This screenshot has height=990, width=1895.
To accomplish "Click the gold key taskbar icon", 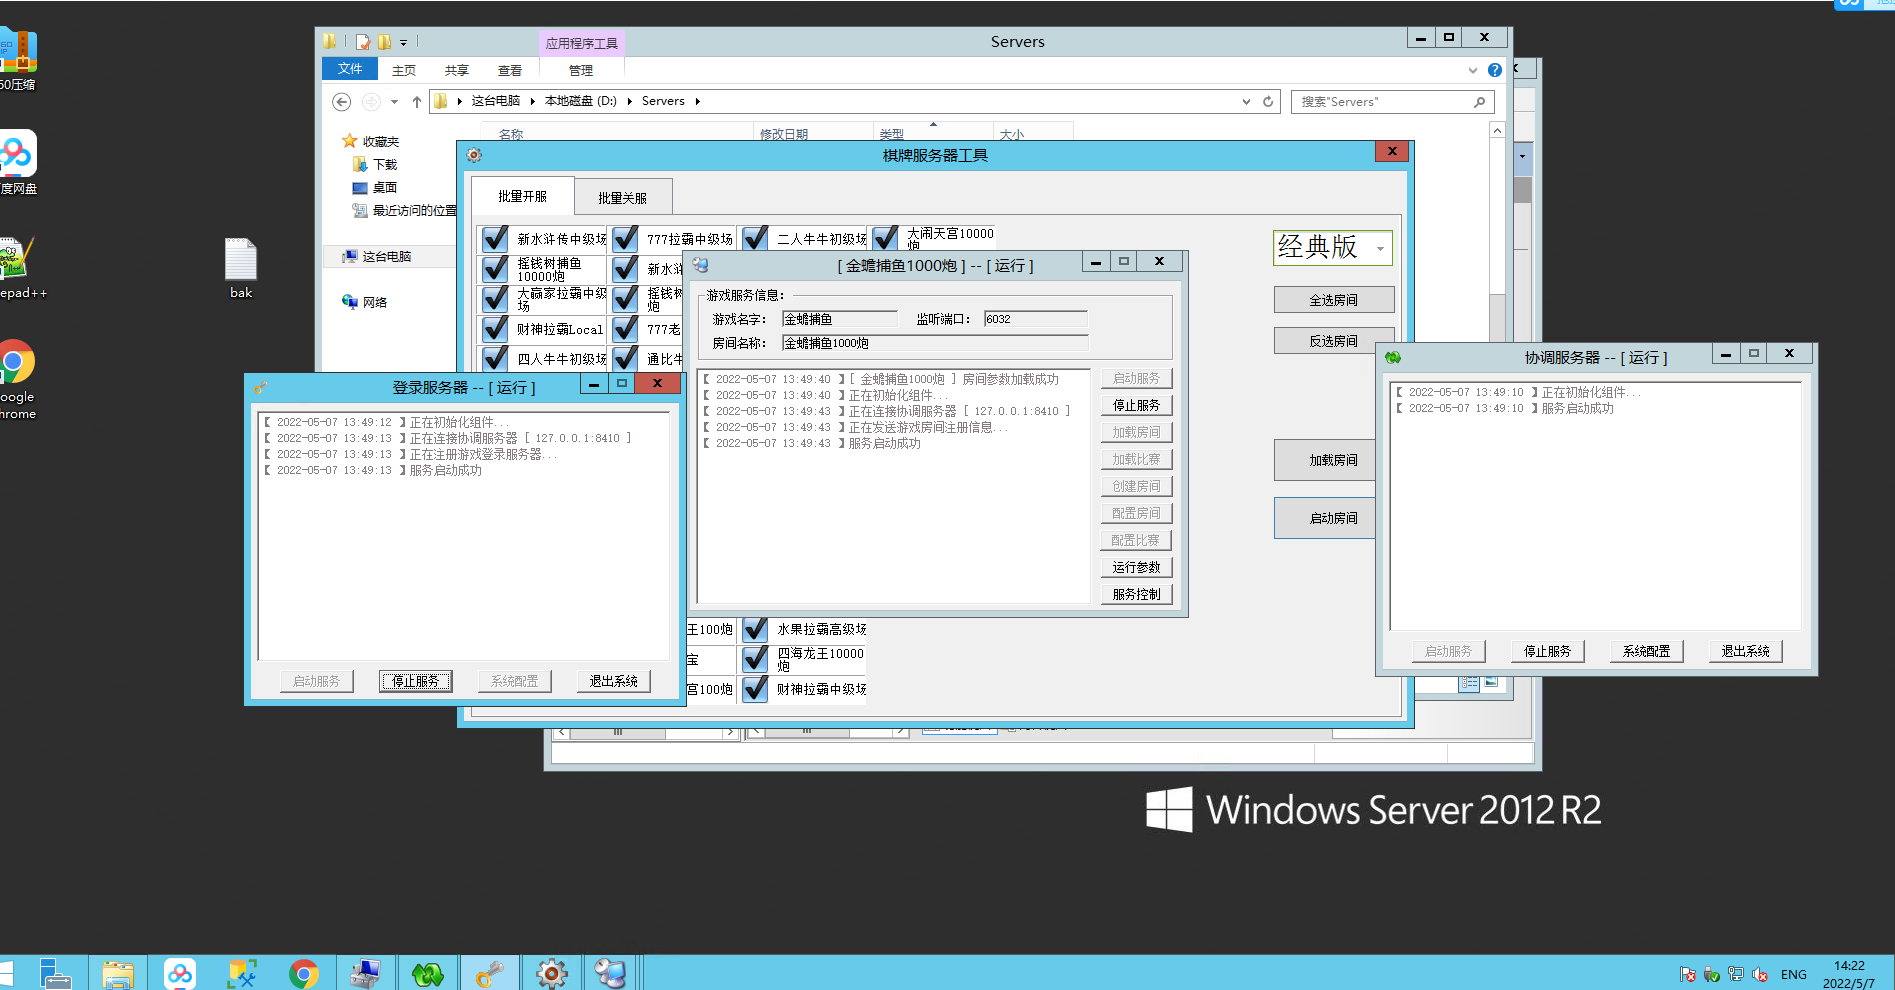I will (489, 973).
